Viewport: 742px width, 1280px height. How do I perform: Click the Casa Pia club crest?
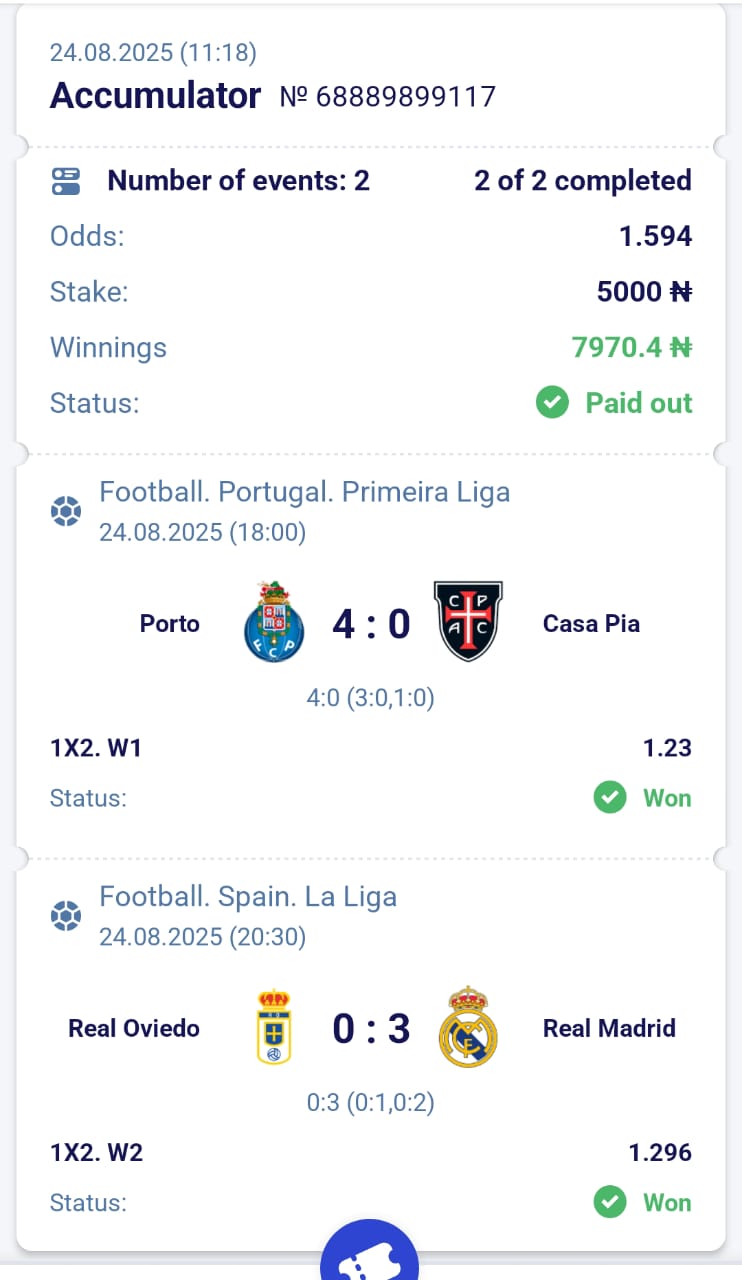pyautogui.click(x=468, y=621)
